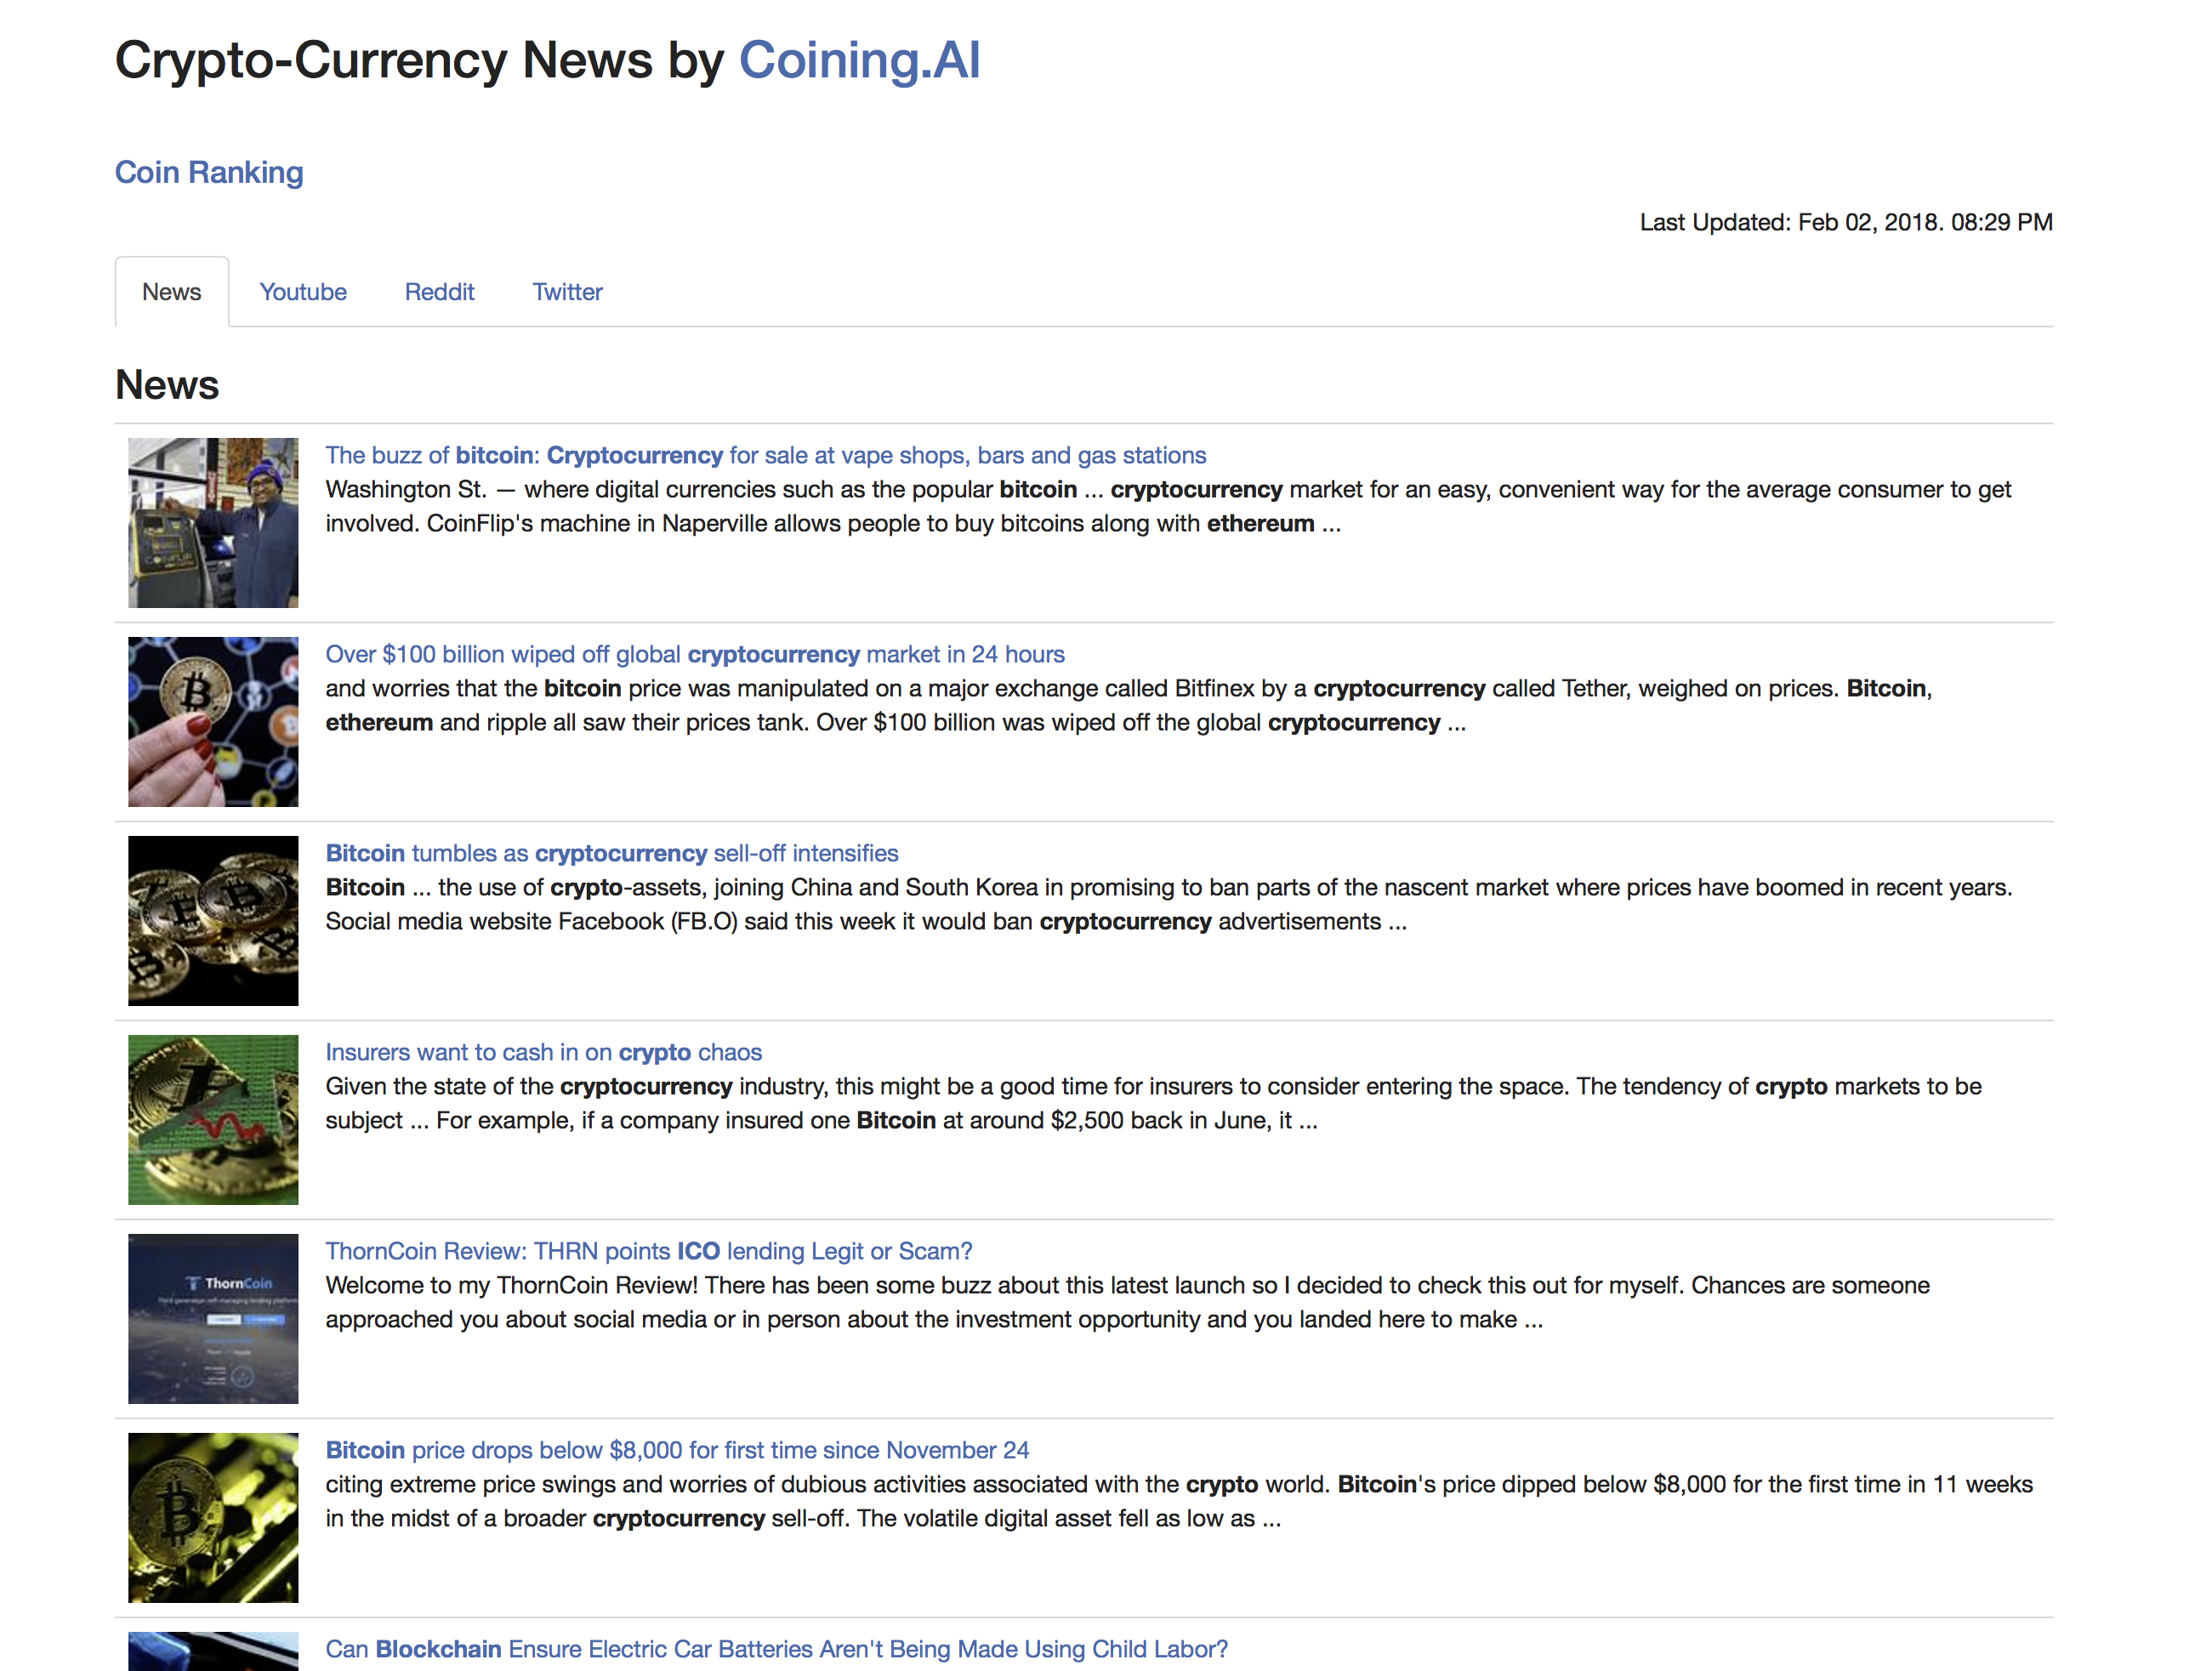
Task: Open the ThornCoin Review article
Action: tap(648, 1251)
